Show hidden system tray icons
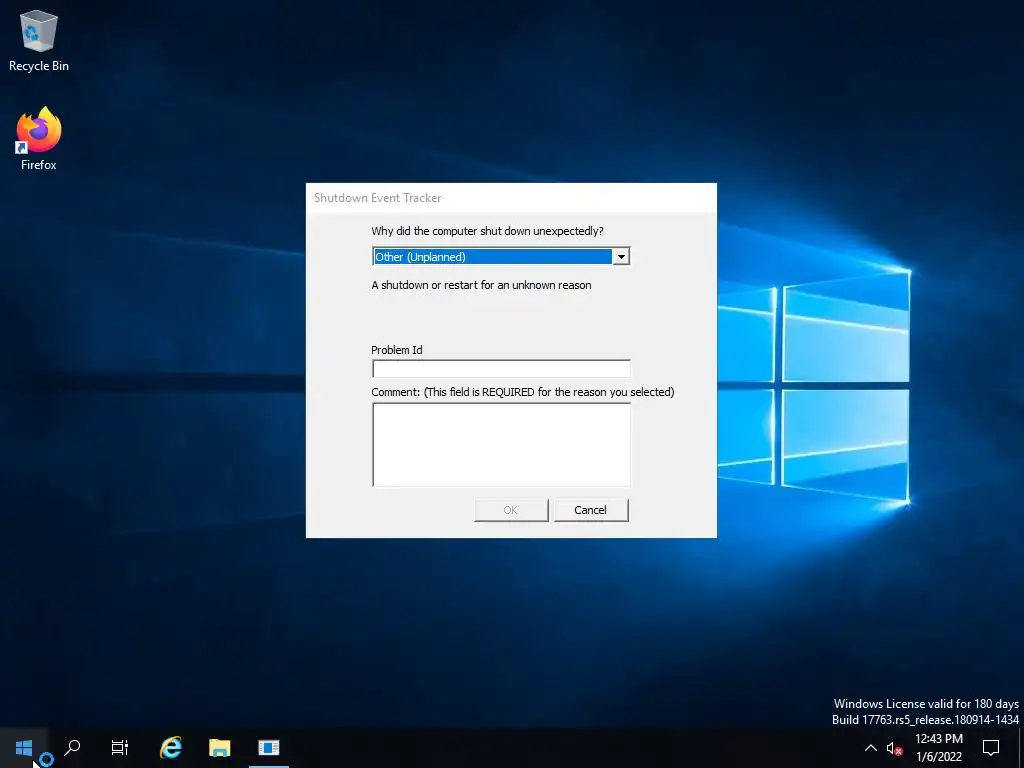This screenshot has height=768, width=1024. point(871,748)
